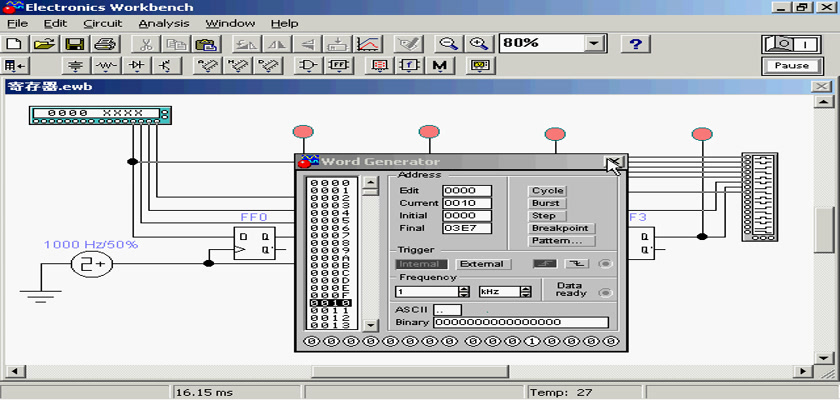840x400 pixels.
Task: Click the New file icon
Action: point(14,44)
